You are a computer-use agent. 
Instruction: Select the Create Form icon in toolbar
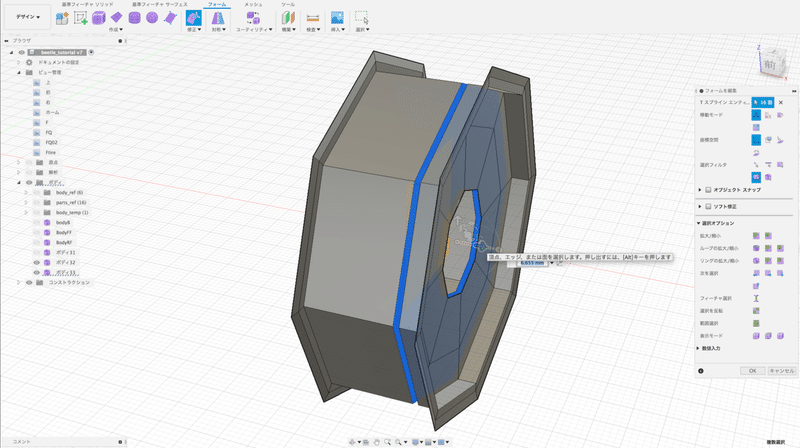[x=62, y=18]
